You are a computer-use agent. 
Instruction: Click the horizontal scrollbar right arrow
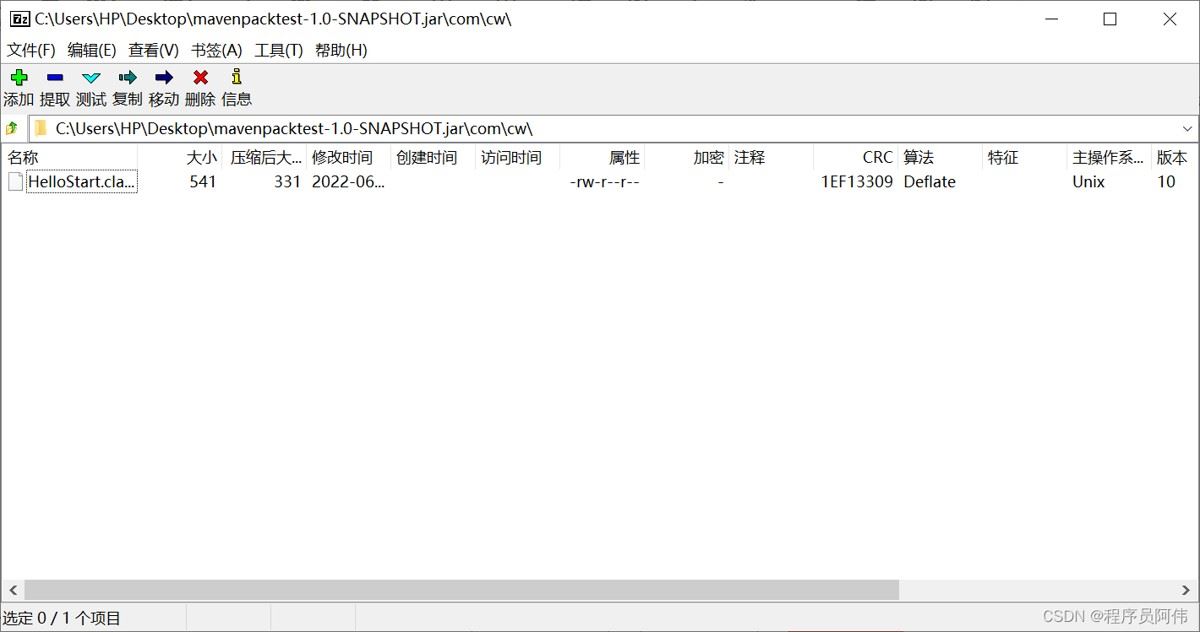tap(1188, 590)
